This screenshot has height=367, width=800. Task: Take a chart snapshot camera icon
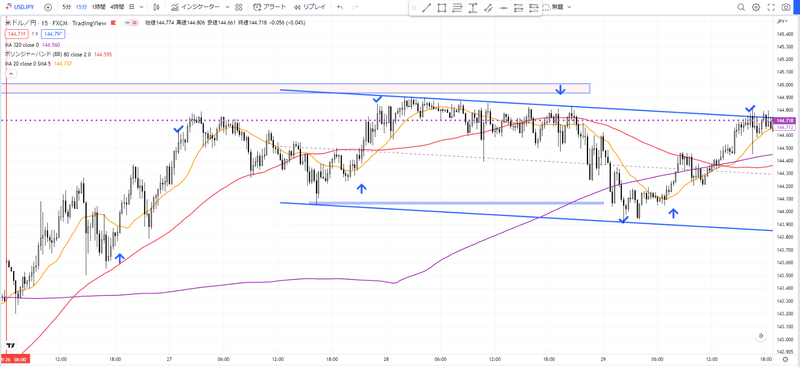click(786, 7)
